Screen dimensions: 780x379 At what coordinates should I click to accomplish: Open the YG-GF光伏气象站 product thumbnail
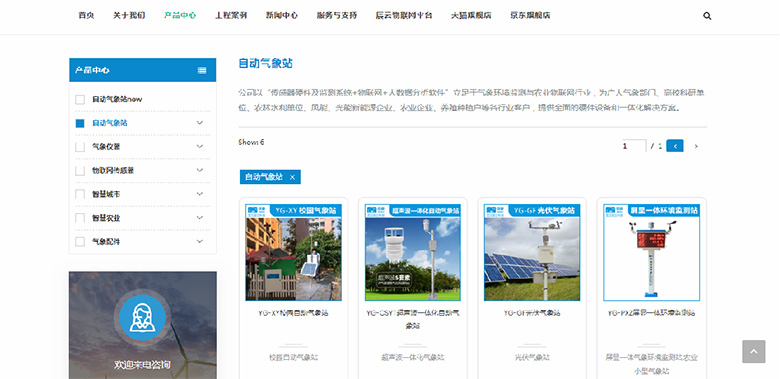coord(532,252)
